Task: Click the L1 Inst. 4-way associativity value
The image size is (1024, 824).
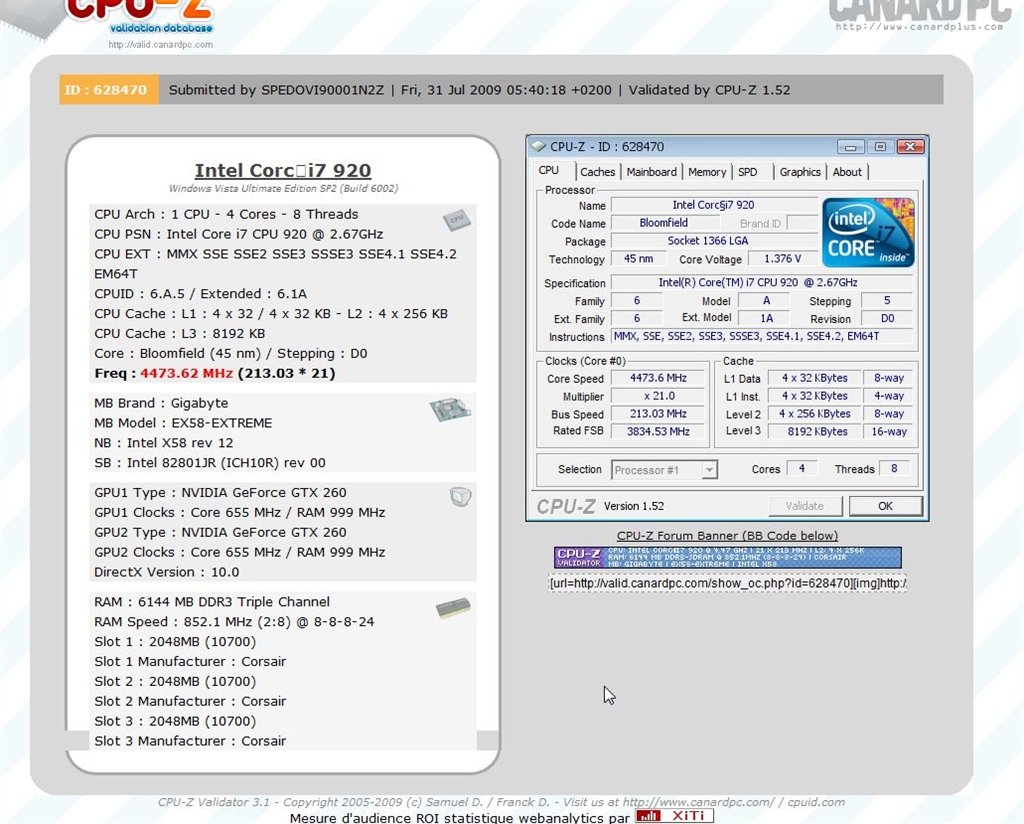Action: coord(889,396)
